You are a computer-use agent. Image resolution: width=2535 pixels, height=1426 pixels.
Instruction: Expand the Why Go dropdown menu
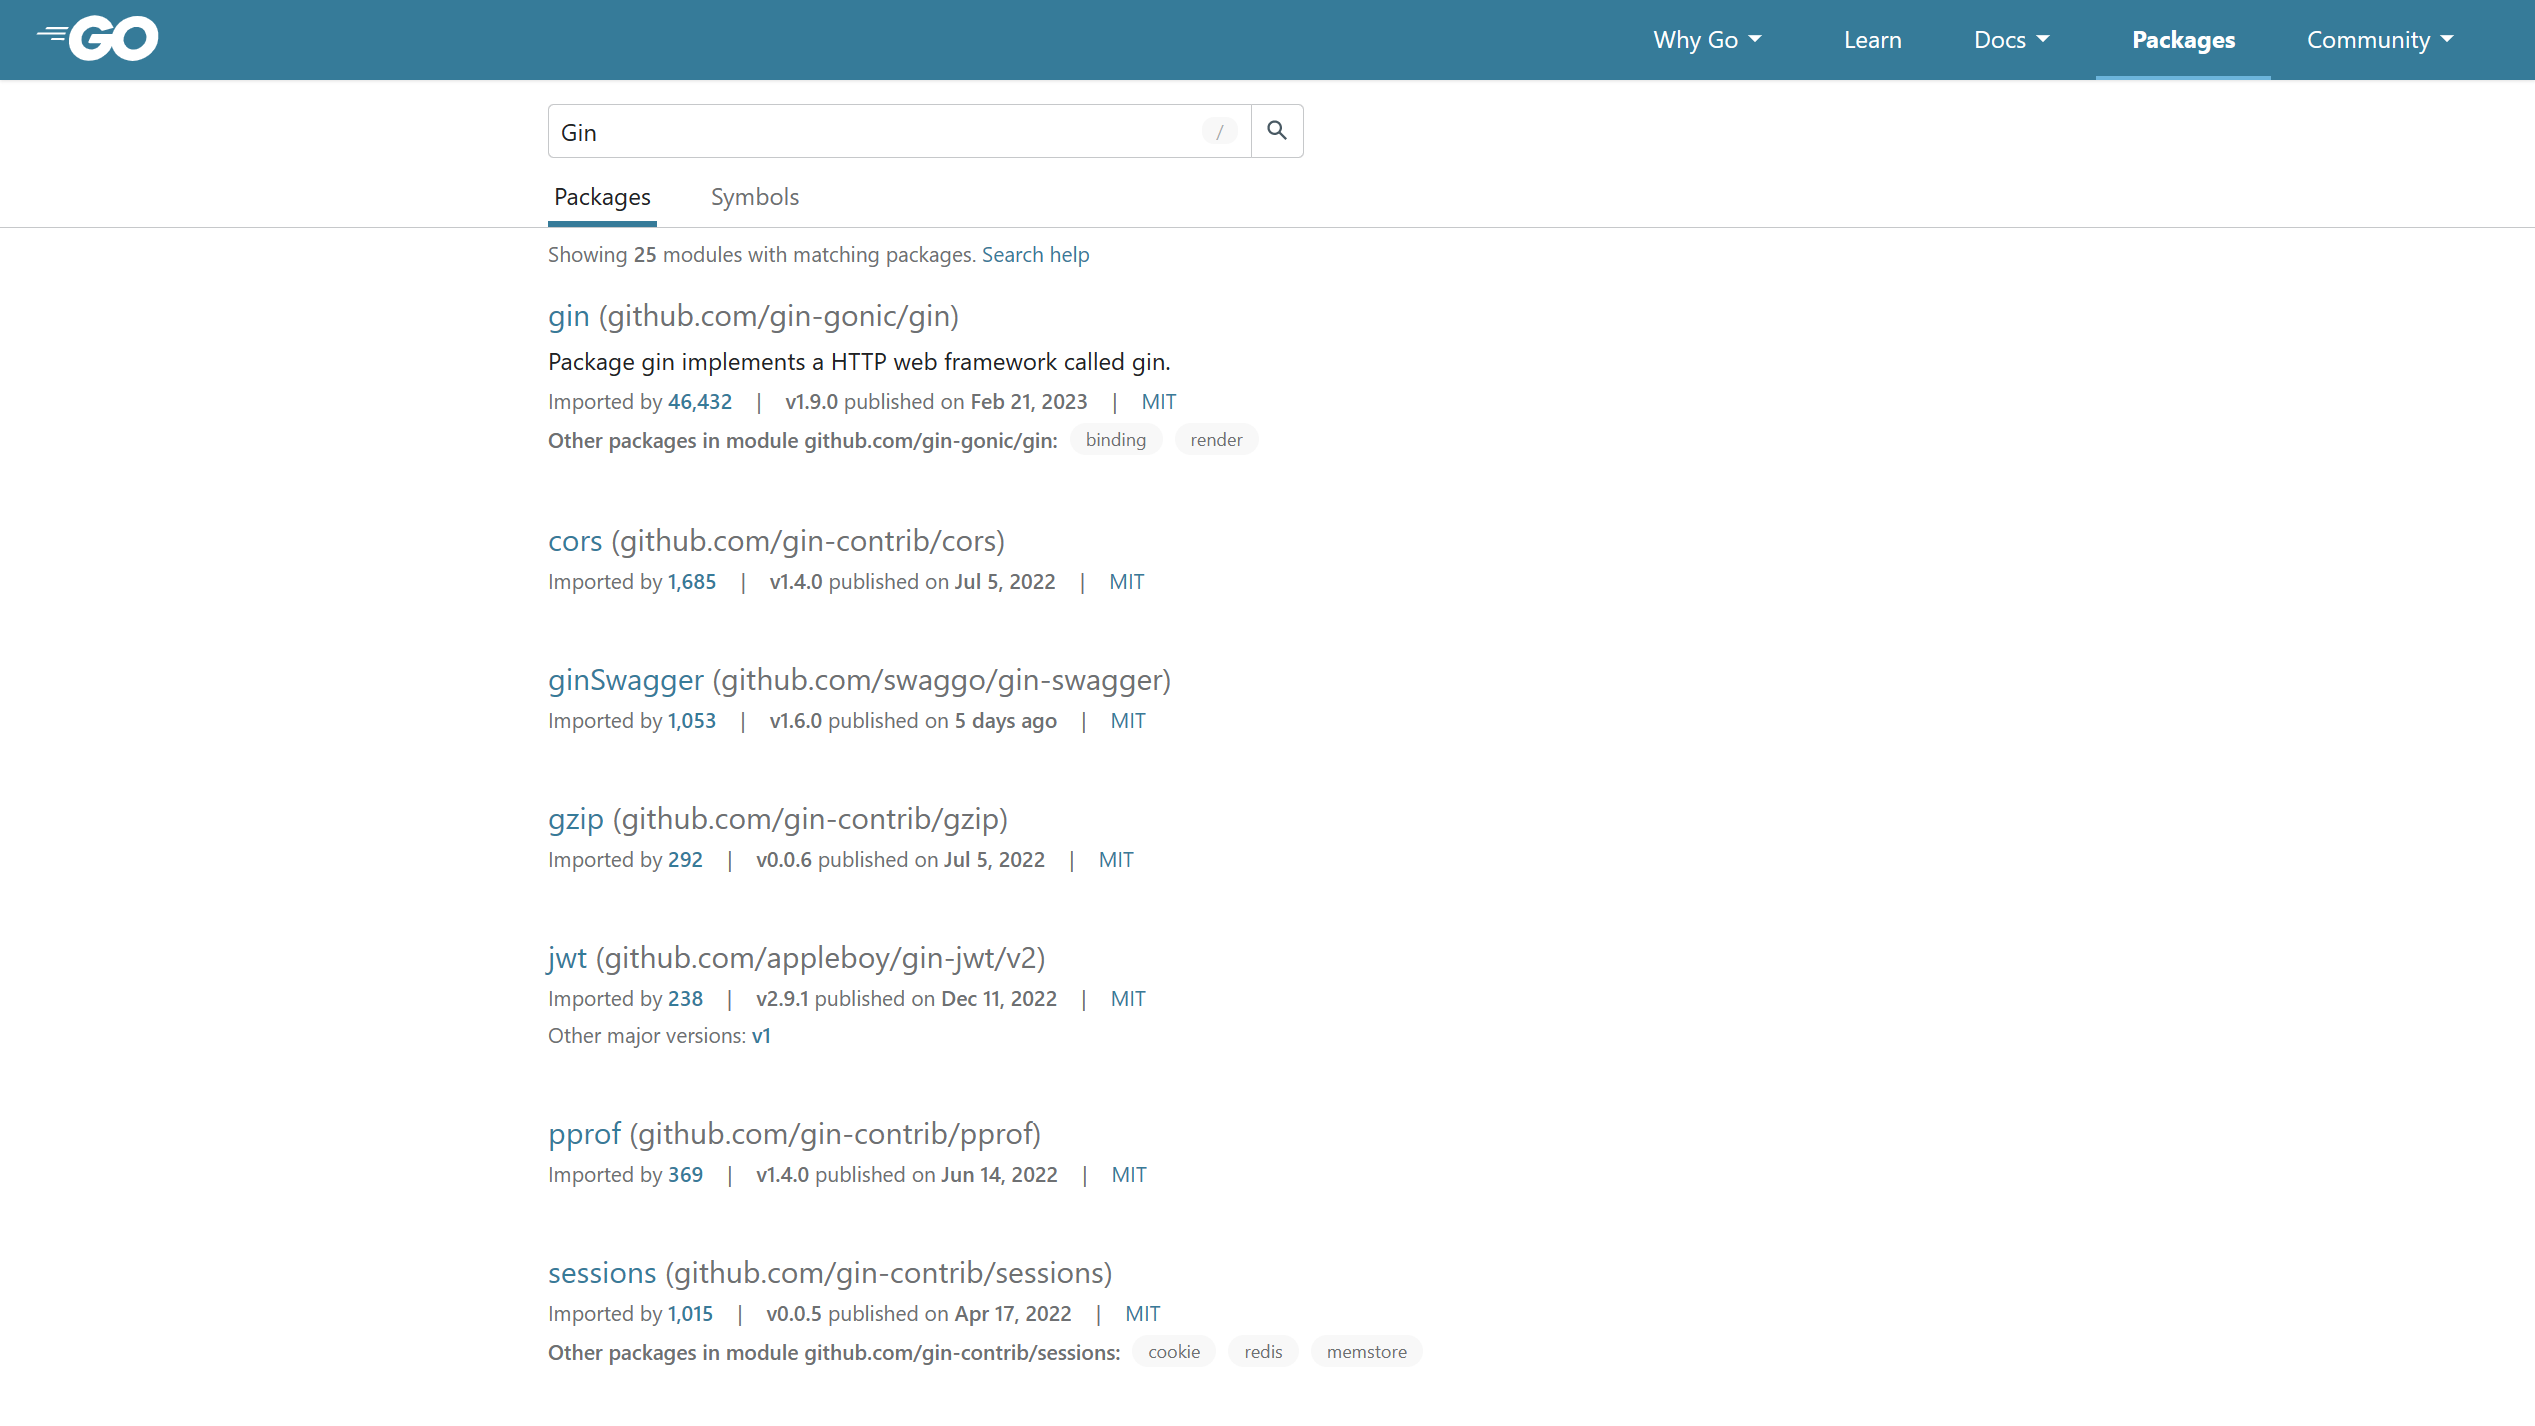[1706, 40]
